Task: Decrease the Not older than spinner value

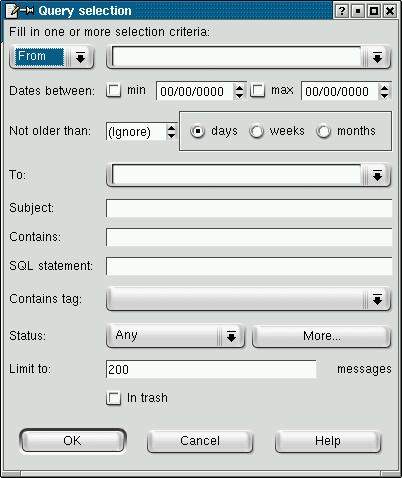Action: (171, 136)
